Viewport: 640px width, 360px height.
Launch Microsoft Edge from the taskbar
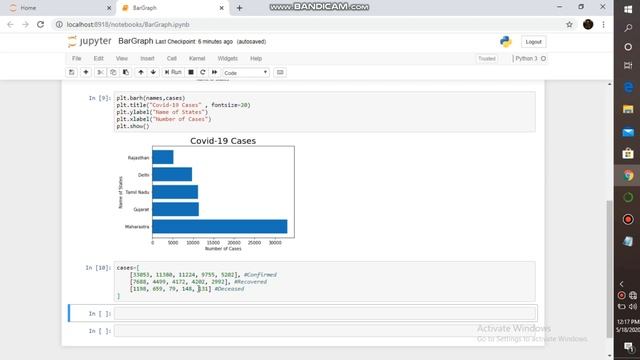[x=628, y=87]
